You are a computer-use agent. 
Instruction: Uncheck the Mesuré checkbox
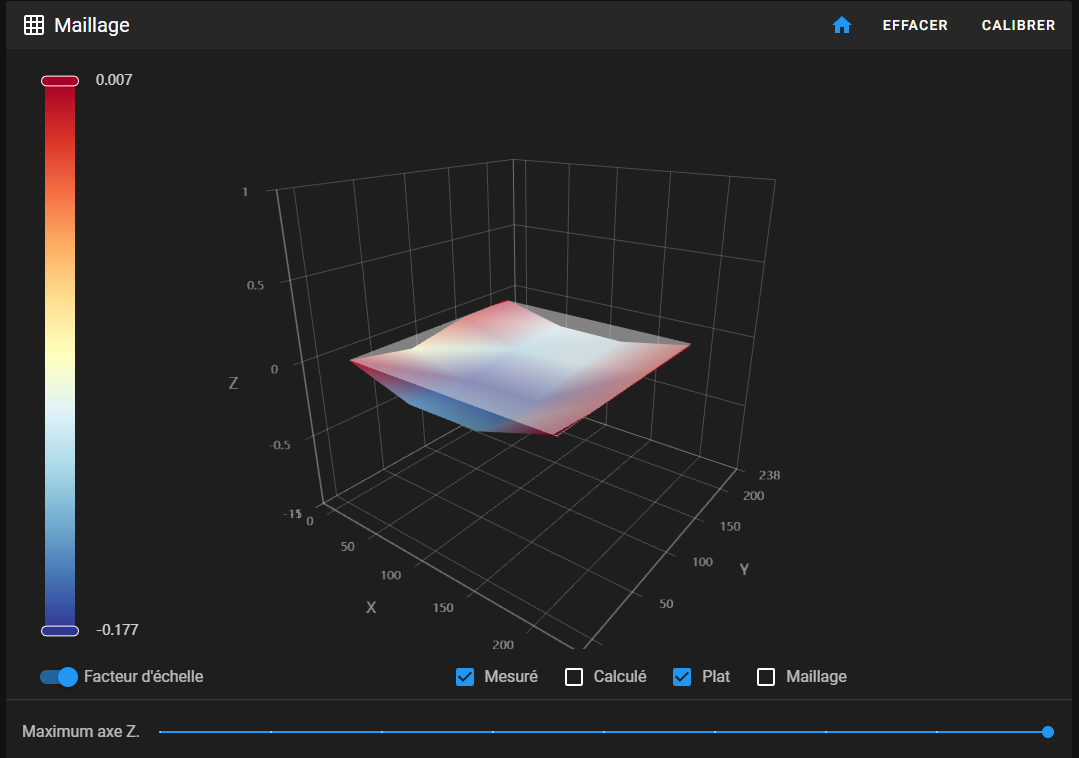(x=465, y=677)
